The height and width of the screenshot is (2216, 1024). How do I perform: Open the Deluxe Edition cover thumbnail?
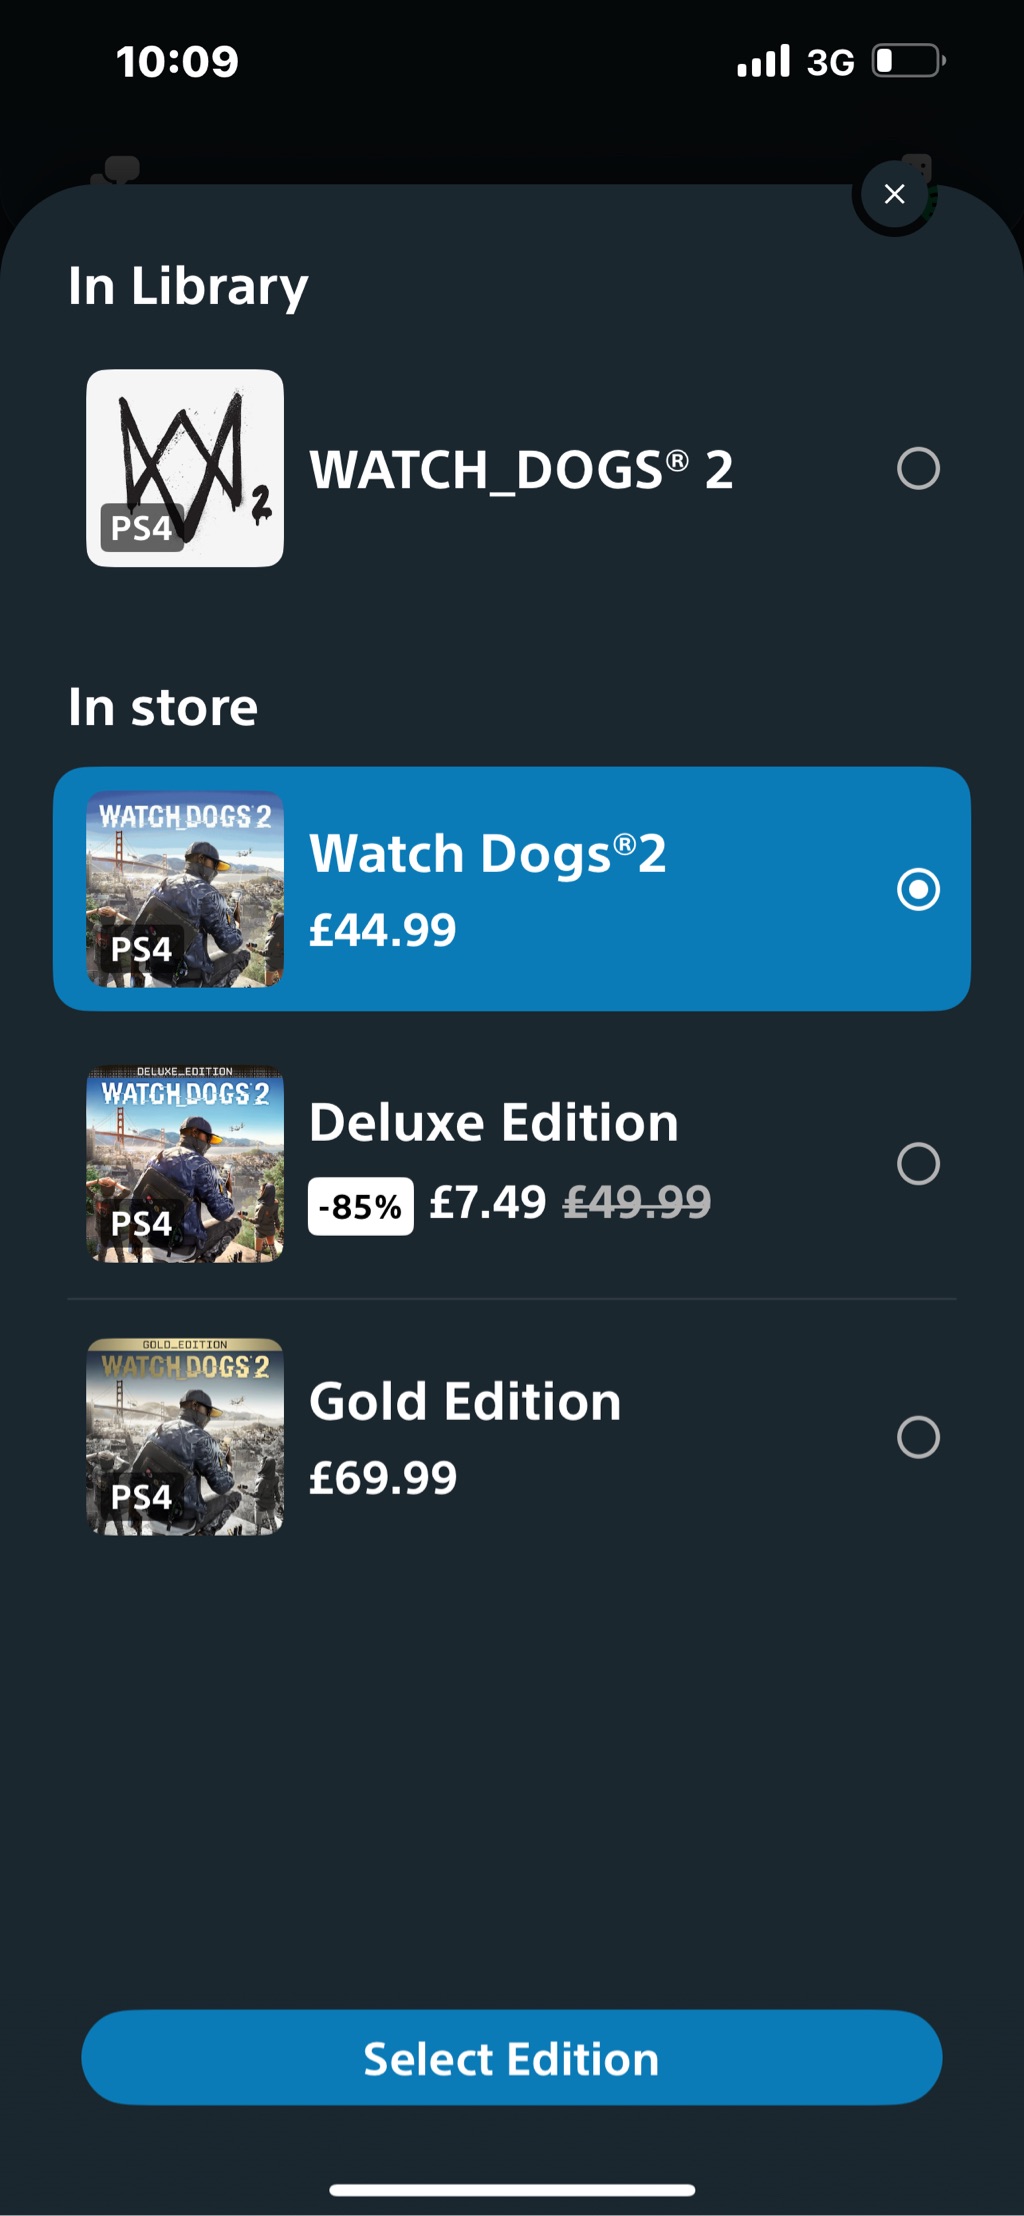[x=185, y=1163]
